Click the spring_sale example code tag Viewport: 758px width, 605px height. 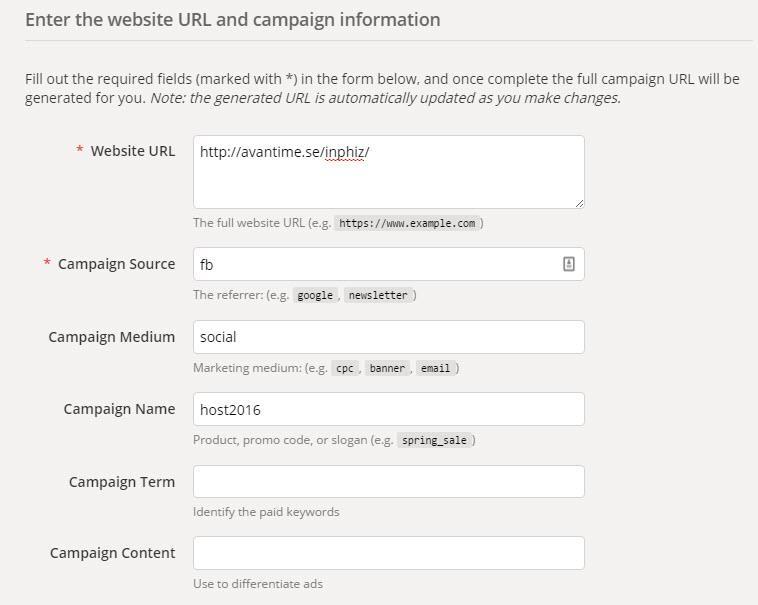pyautogui.click(x=434, y=440)
